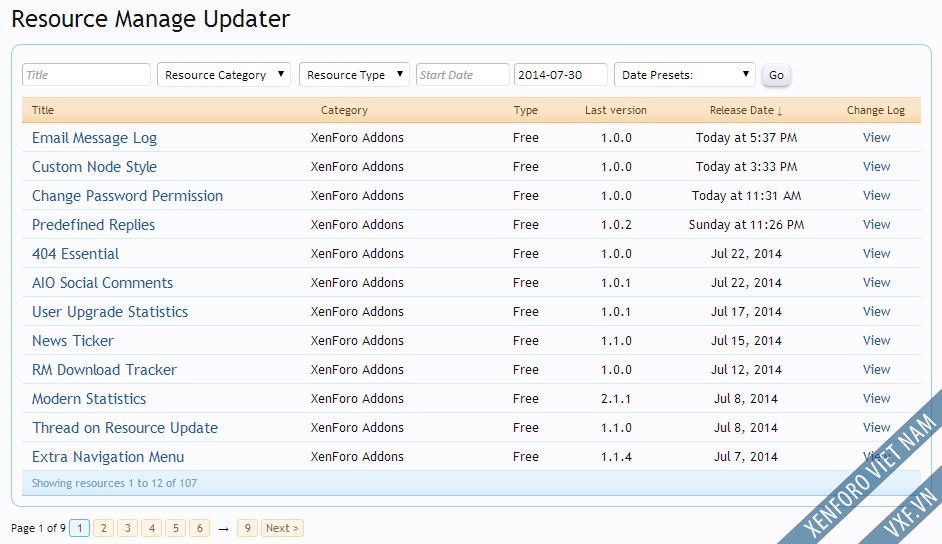Screen dimensions: 942x544
Task: View change log for RM Download Tracker
Action: [x=877, y=369]
